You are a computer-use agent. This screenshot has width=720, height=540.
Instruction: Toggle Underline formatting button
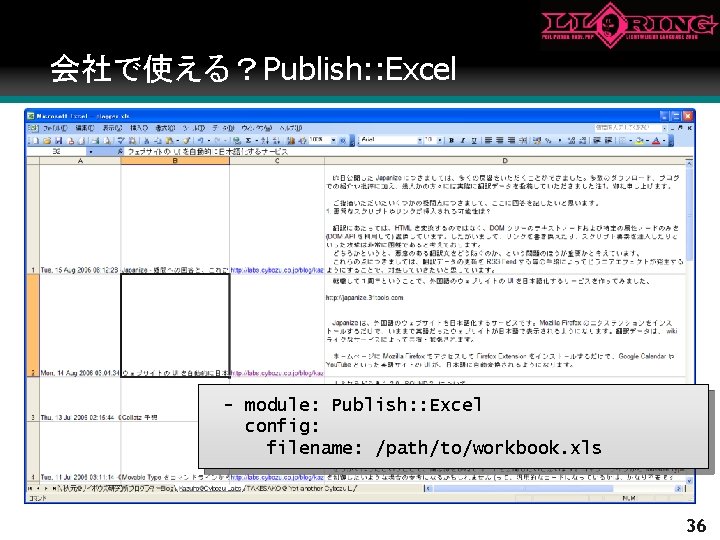point(474,141)
